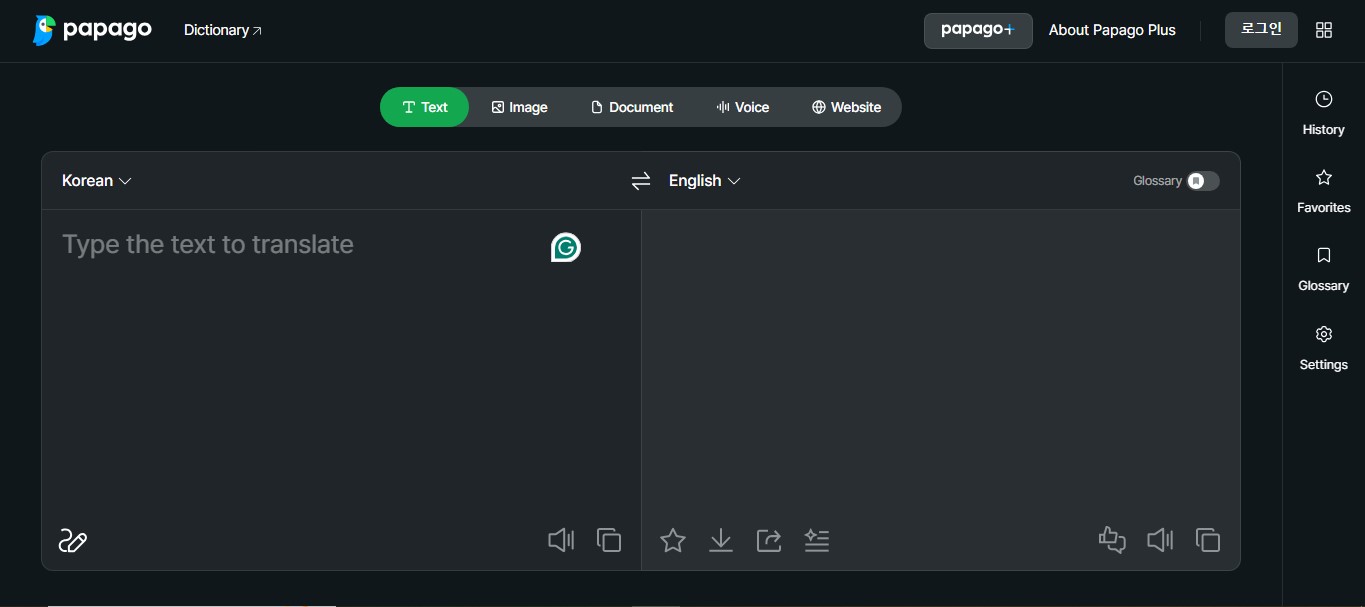
Task: Click the thumbs feedback icon
Action: [1112, 541]
